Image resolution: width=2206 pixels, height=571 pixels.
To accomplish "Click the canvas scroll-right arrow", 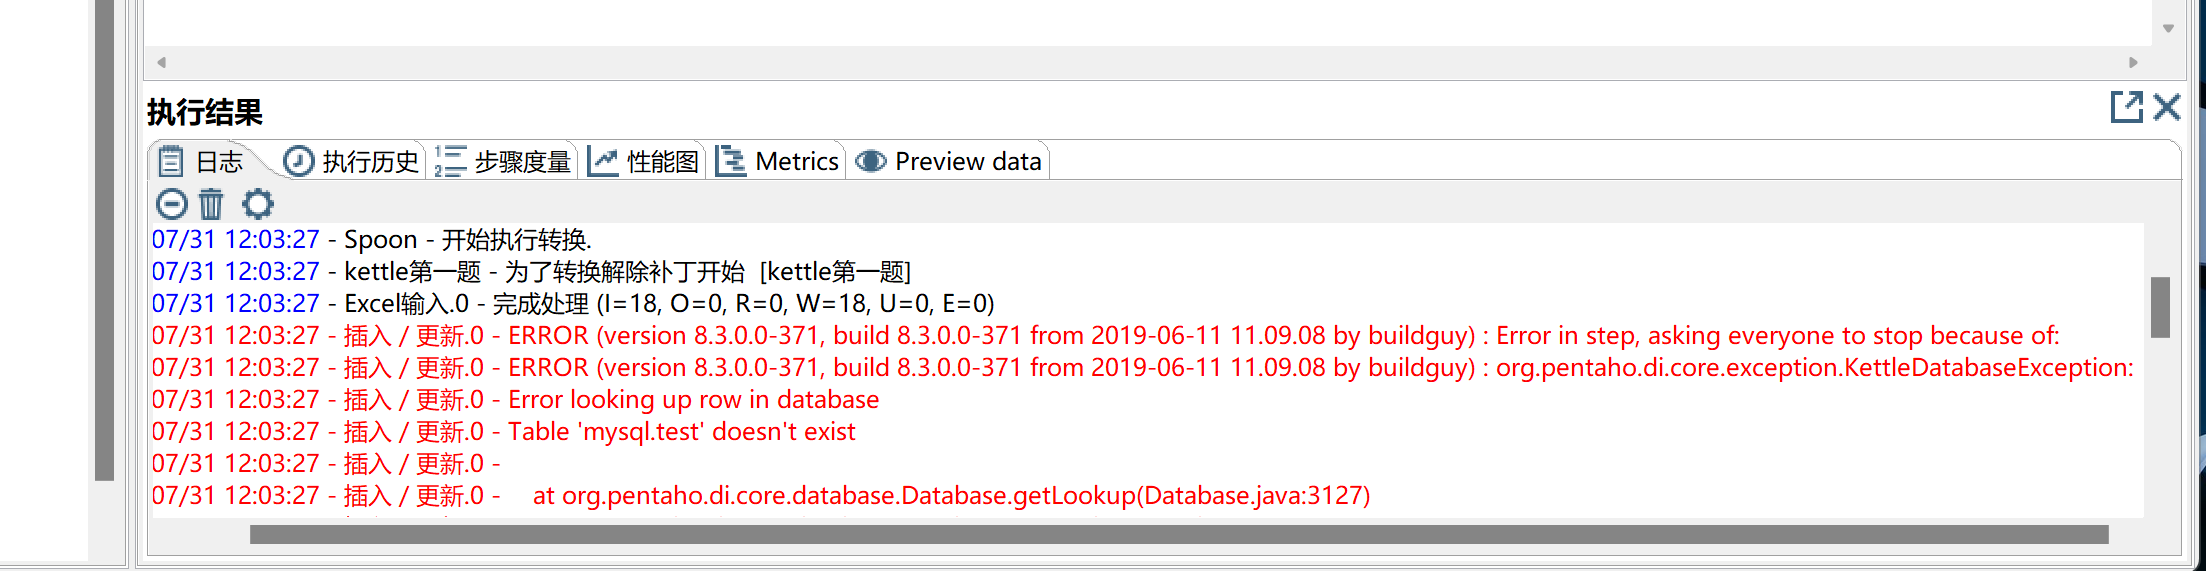I will 2133,62.
